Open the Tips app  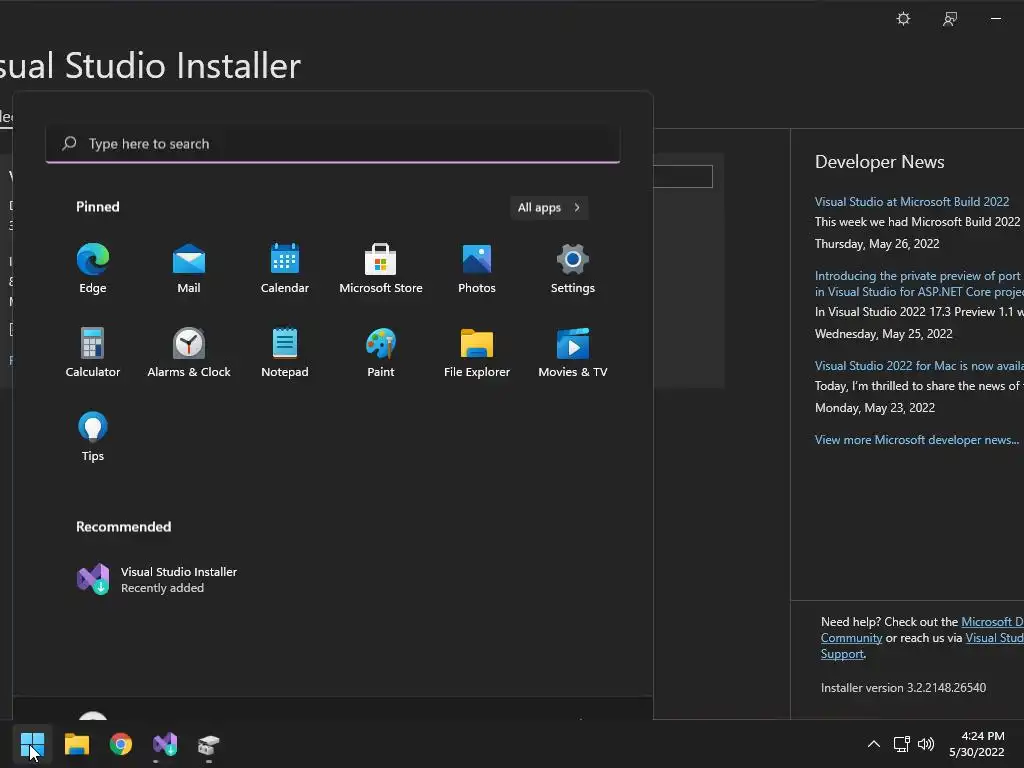[x=93, y=437]
